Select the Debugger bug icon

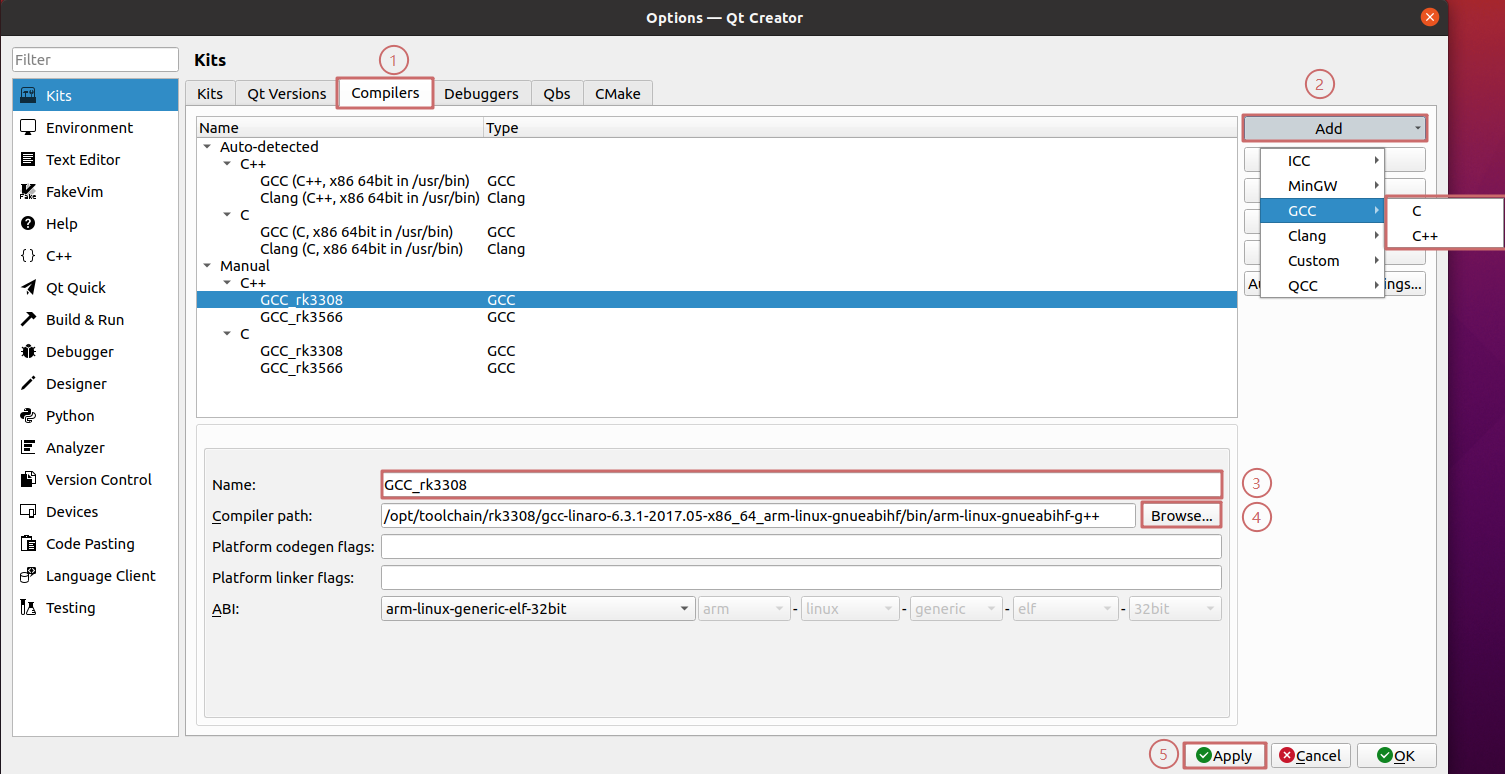pyautogui.click(x=28, y=352)
